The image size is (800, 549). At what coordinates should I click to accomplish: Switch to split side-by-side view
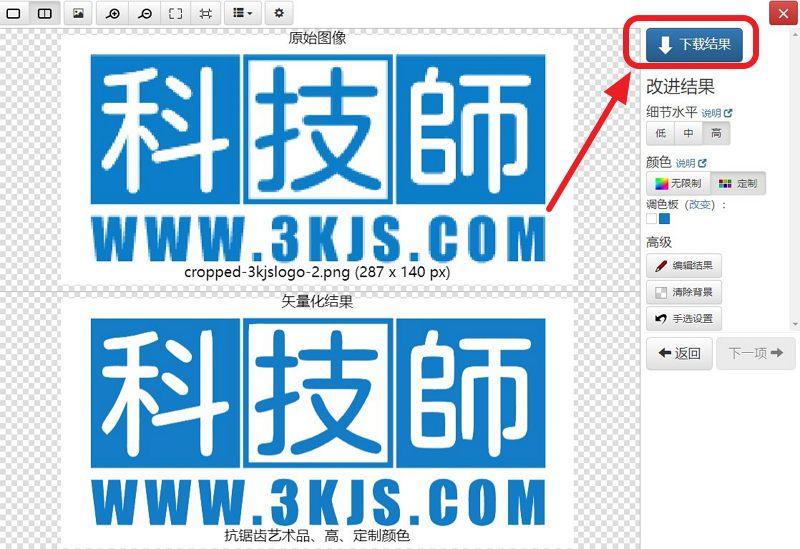(x=44, y=13)
